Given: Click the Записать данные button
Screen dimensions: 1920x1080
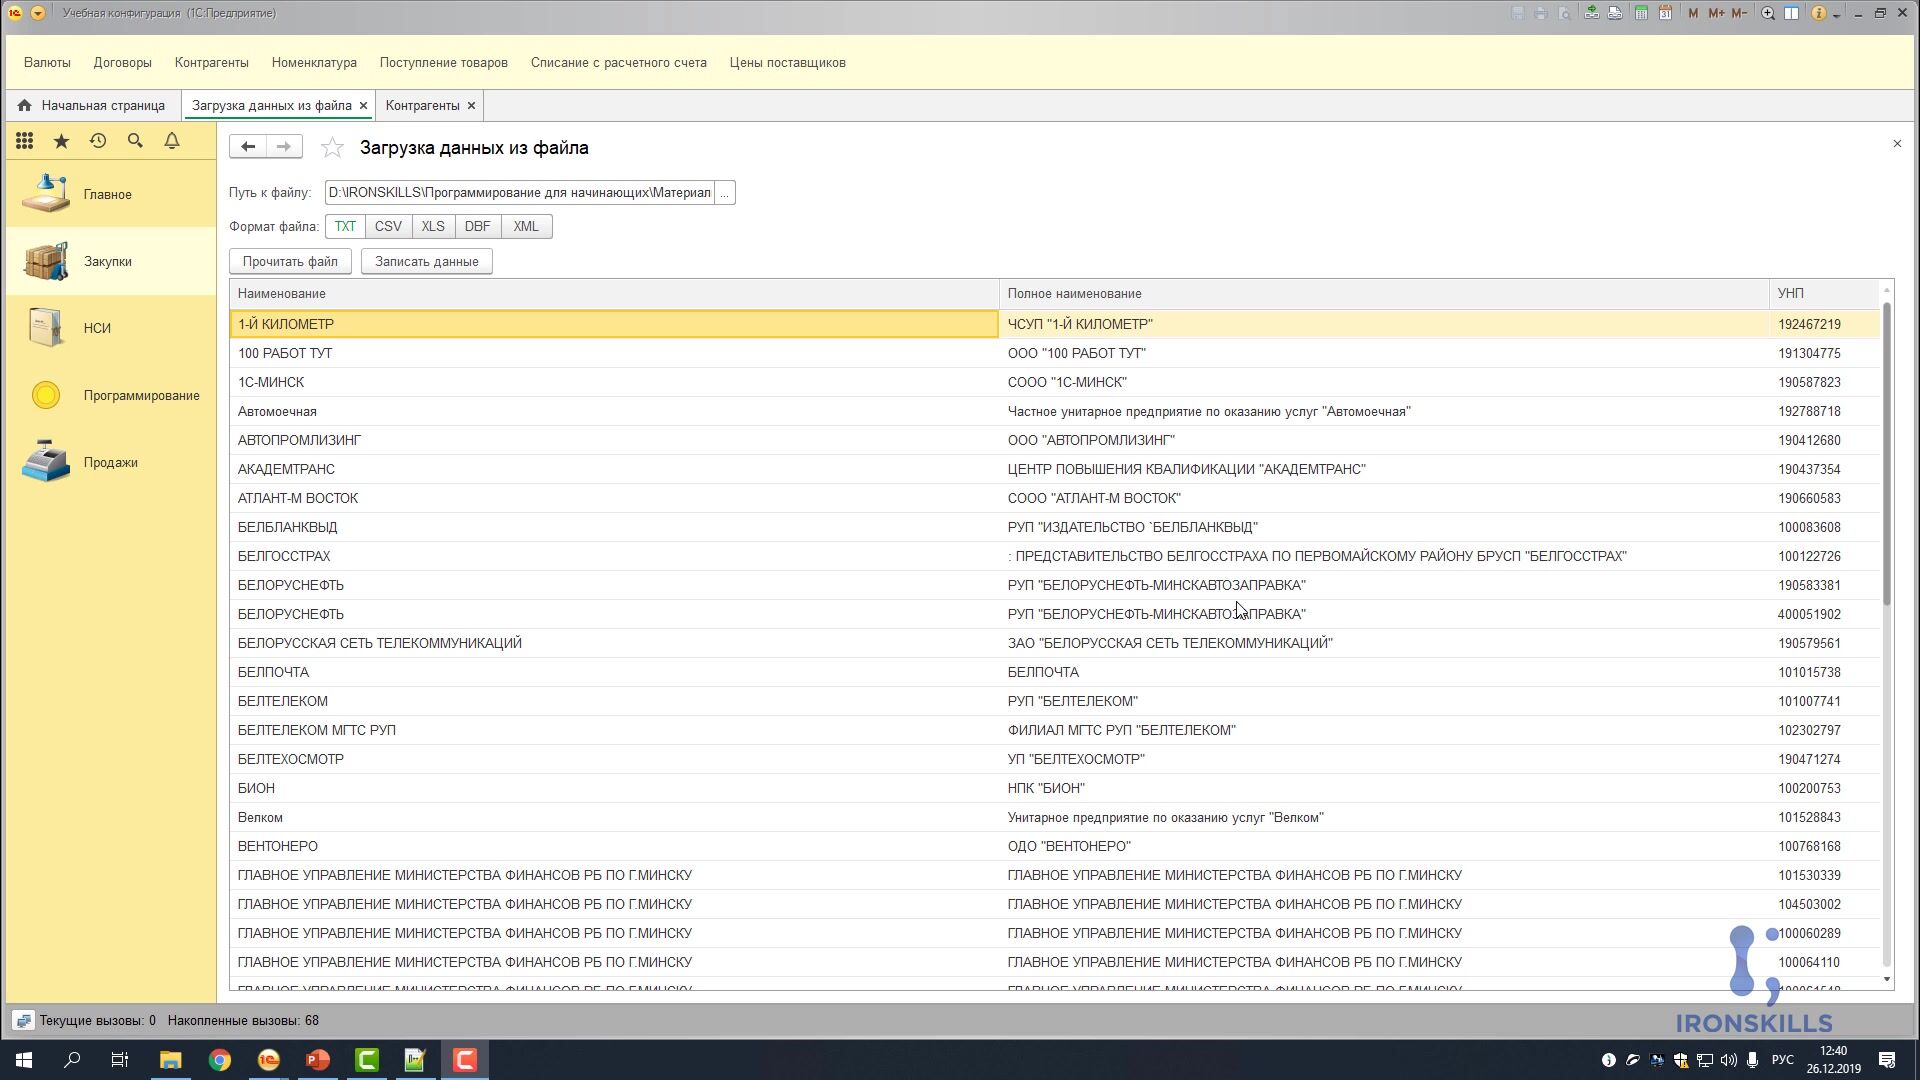Looking at the screenshot, I should [x=427, y=261].
